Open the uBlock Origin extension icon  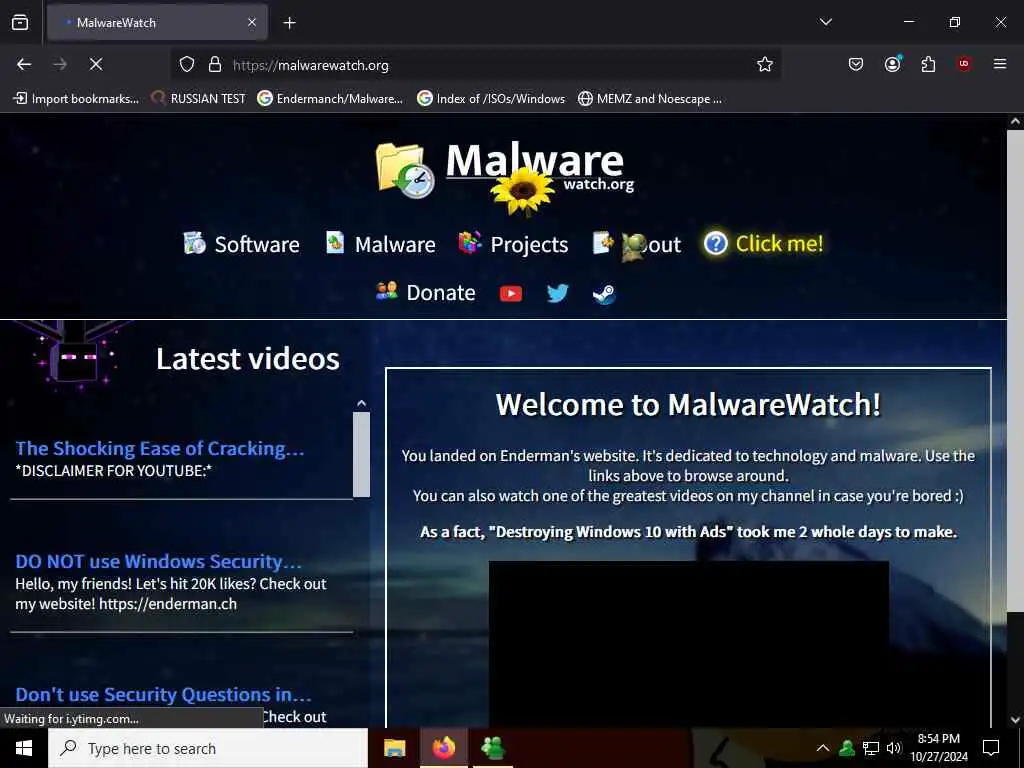(964, 63)
